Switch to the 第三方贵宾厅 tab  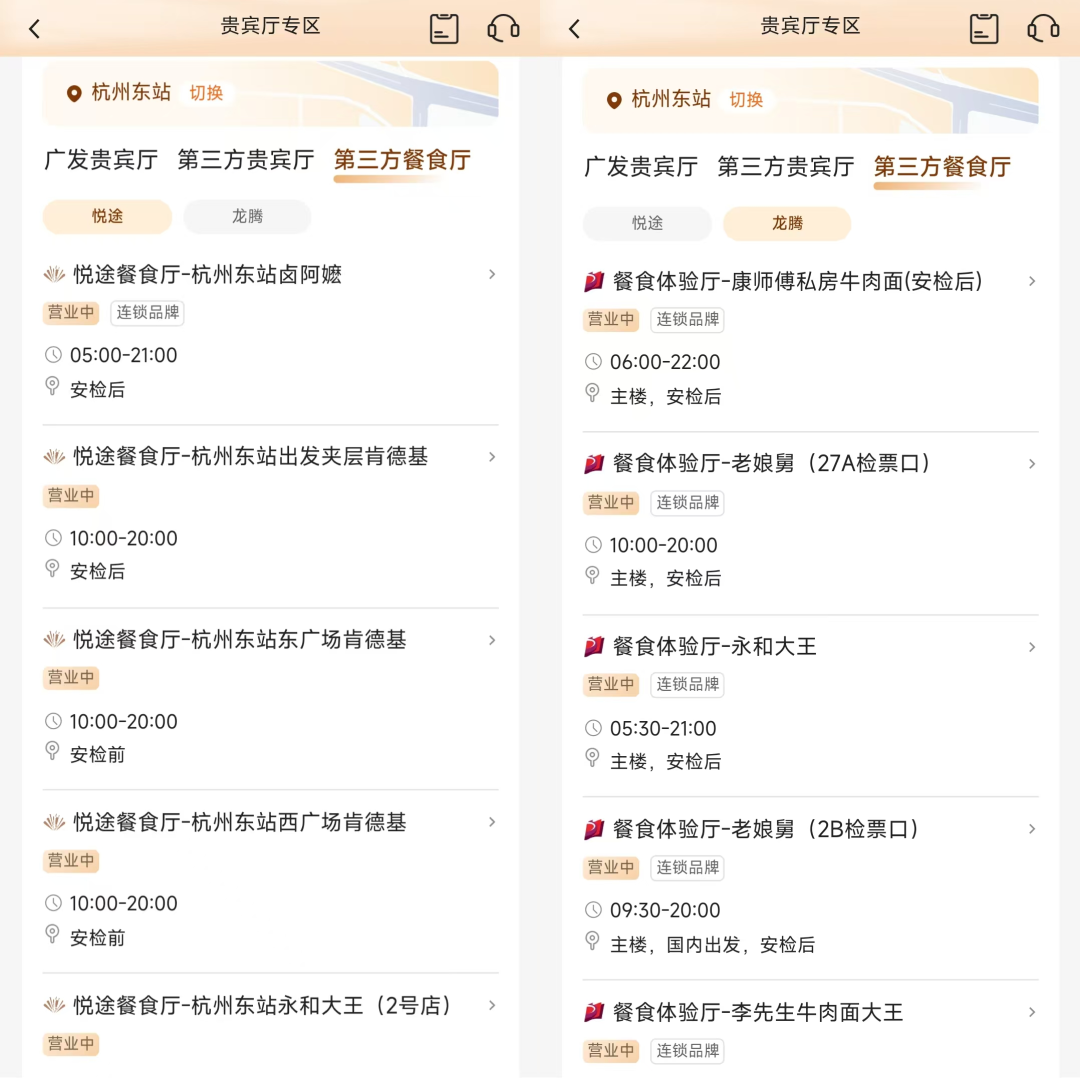click(245, 160)
